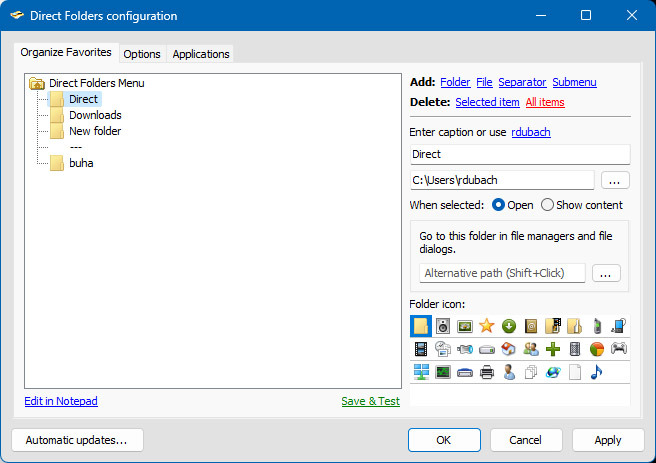Screen dimensions: 656x463
Task: Select the Direct tree item
Action: 83,99
